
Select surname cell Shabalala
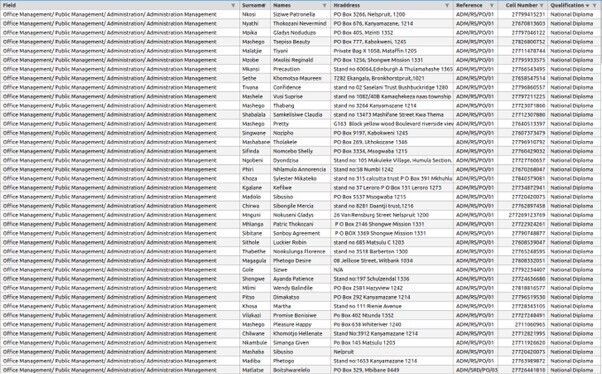coord(255,115)
